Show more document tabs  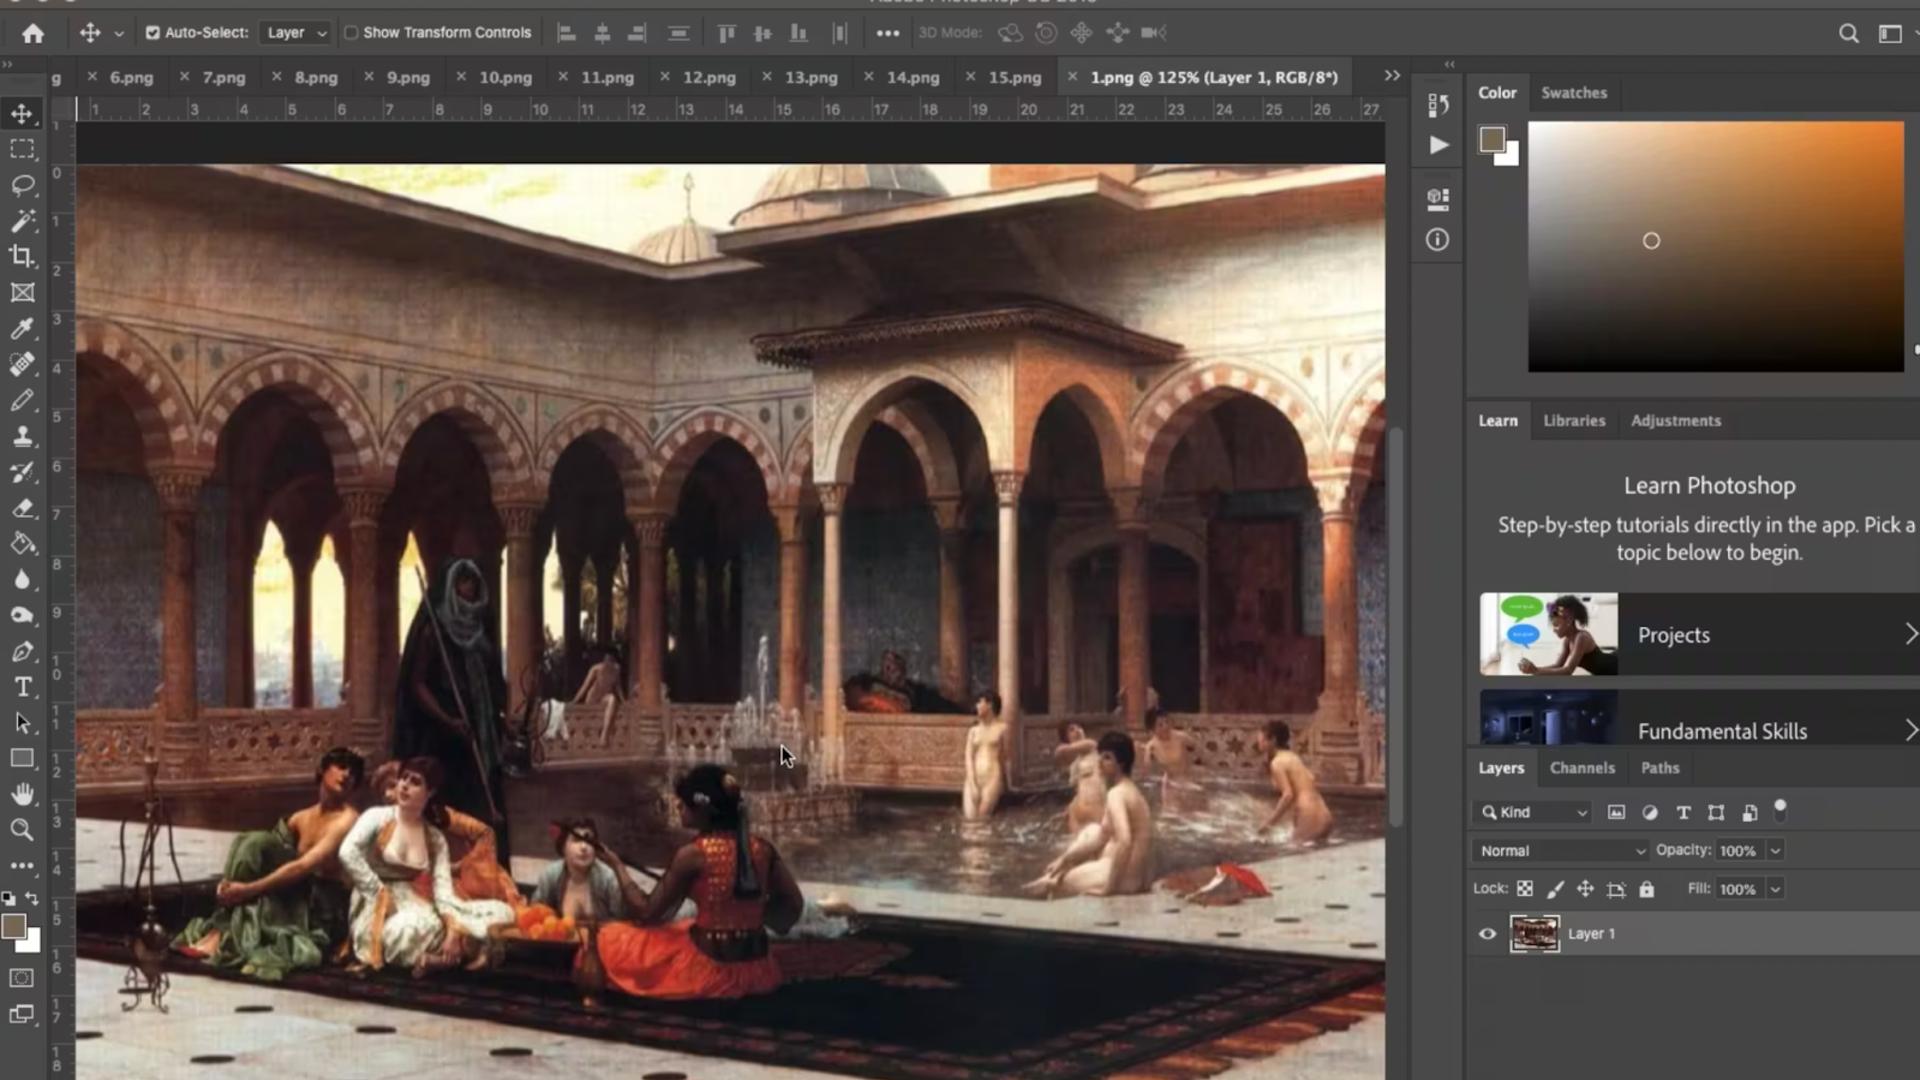[x=1392, y=76]
